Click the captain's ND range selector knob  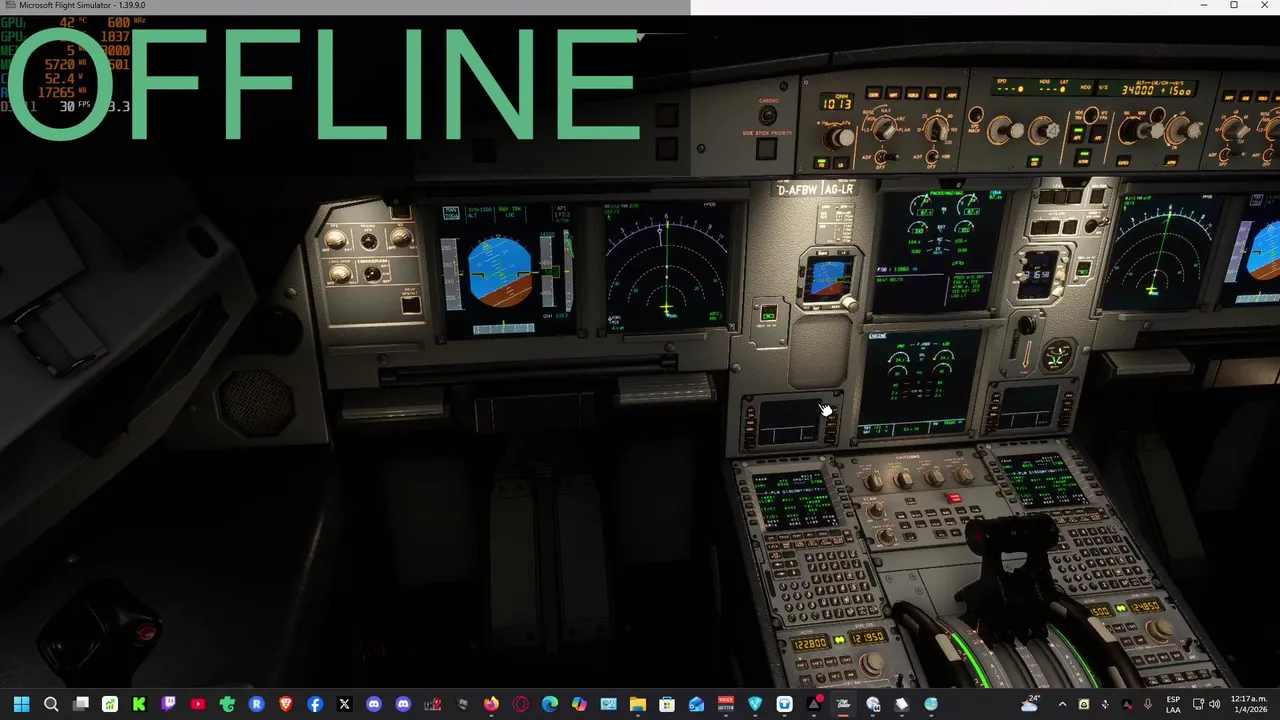pyautogui.click(x=938, y=129)
